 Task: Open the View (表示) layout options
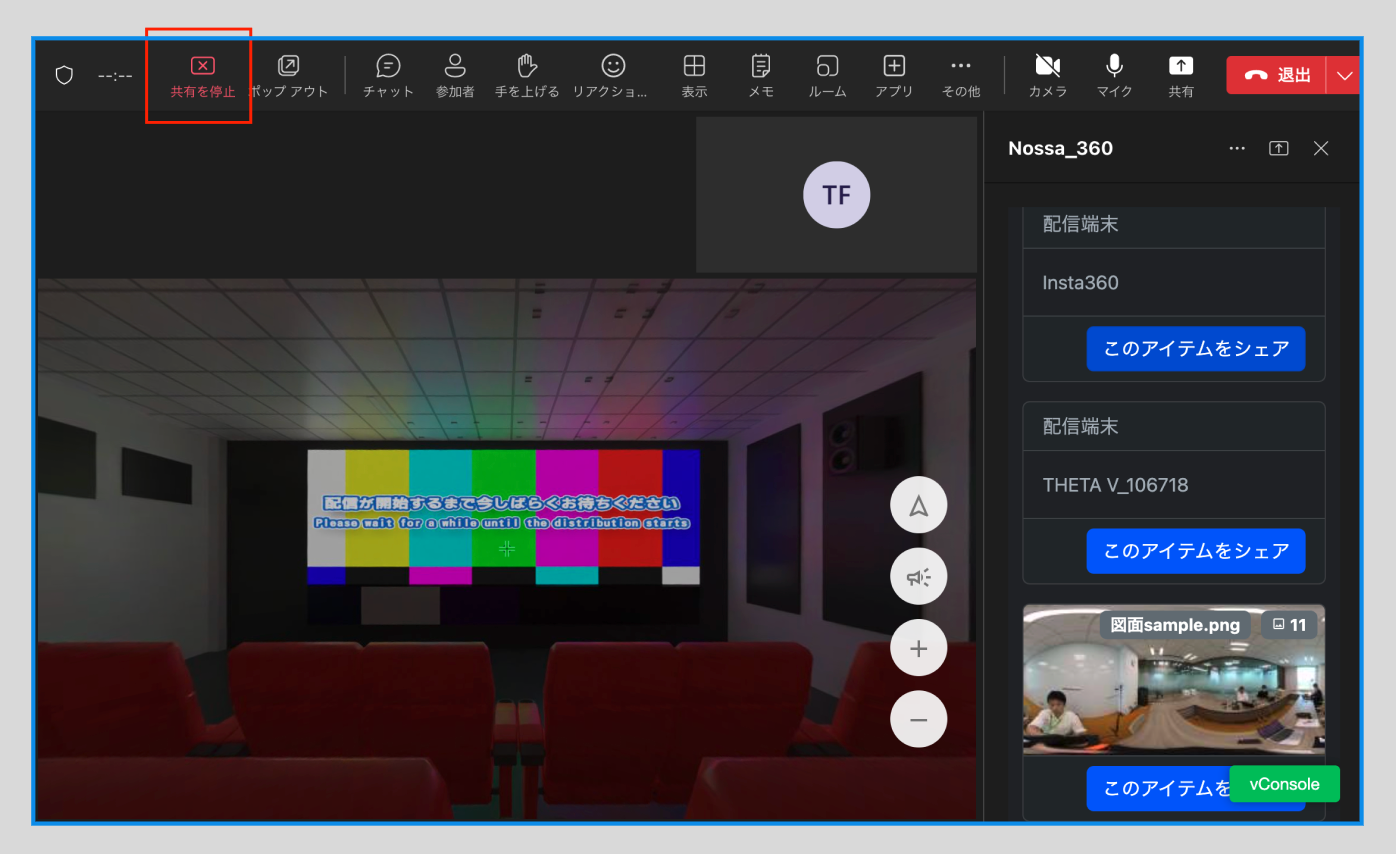[694, 76]
